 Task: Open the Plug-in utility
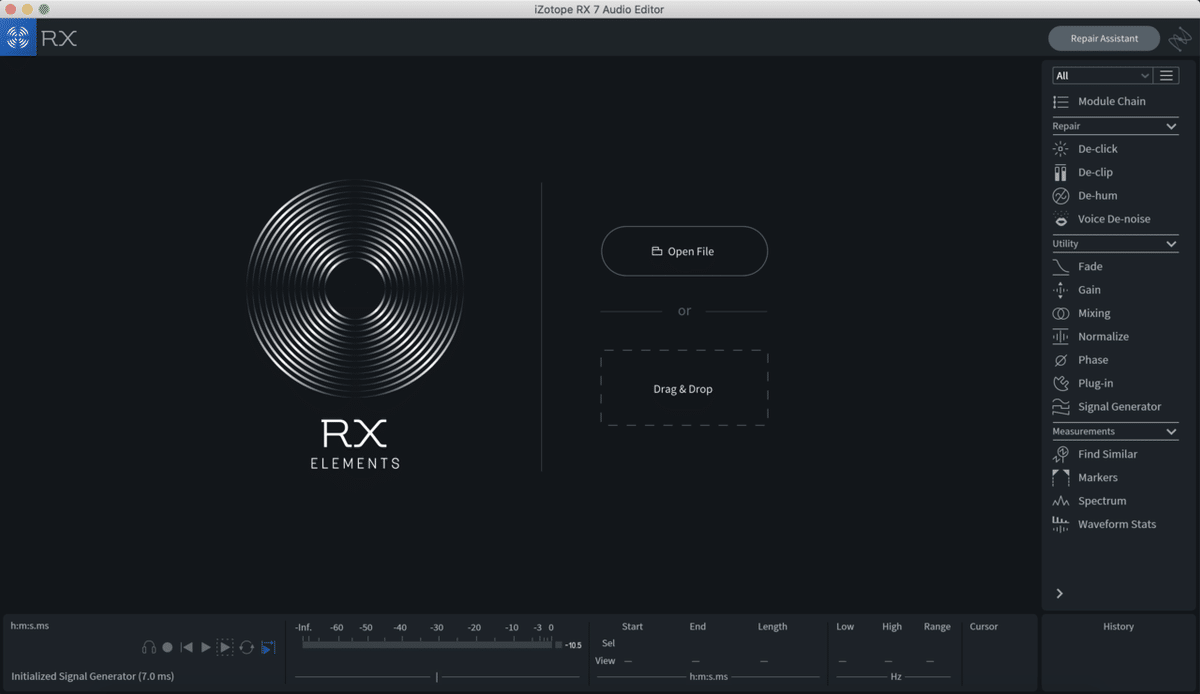[1095, 383]
